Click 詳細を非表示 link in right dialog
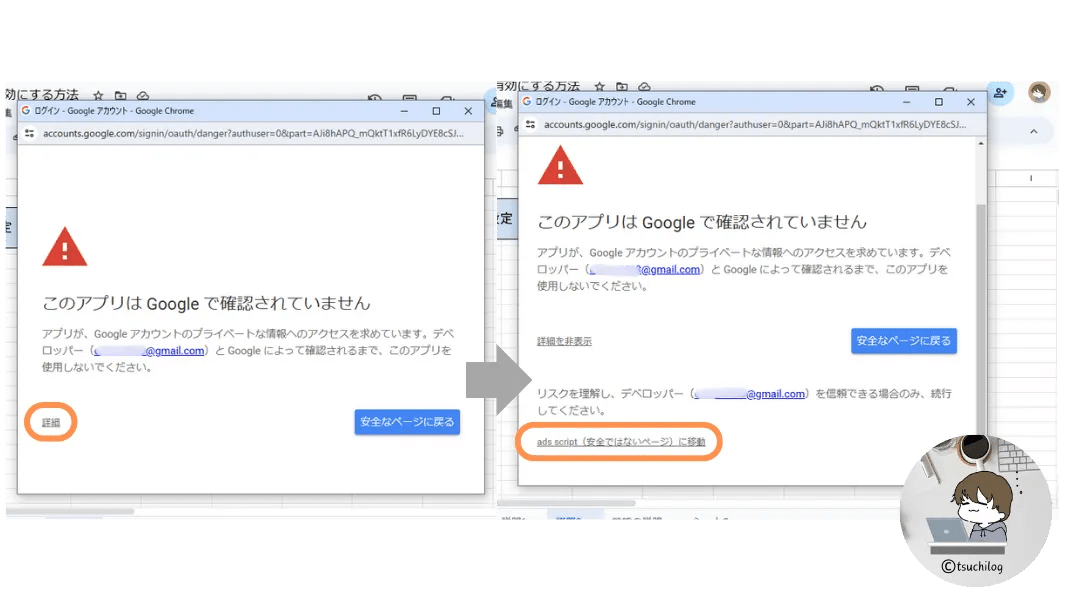Viewport: 1065px width, 600px height. click(x=564, y=341)
